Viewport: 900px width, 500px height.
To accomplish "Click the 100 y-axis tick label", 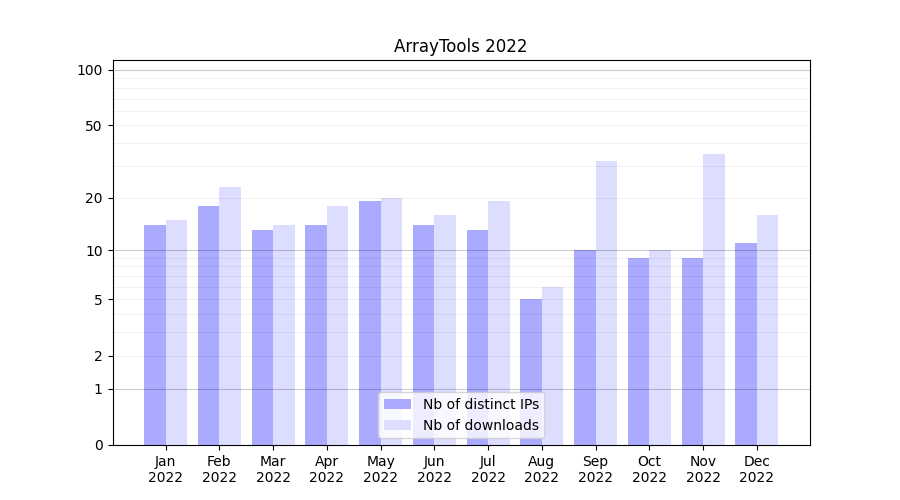I will pos(90,70).
